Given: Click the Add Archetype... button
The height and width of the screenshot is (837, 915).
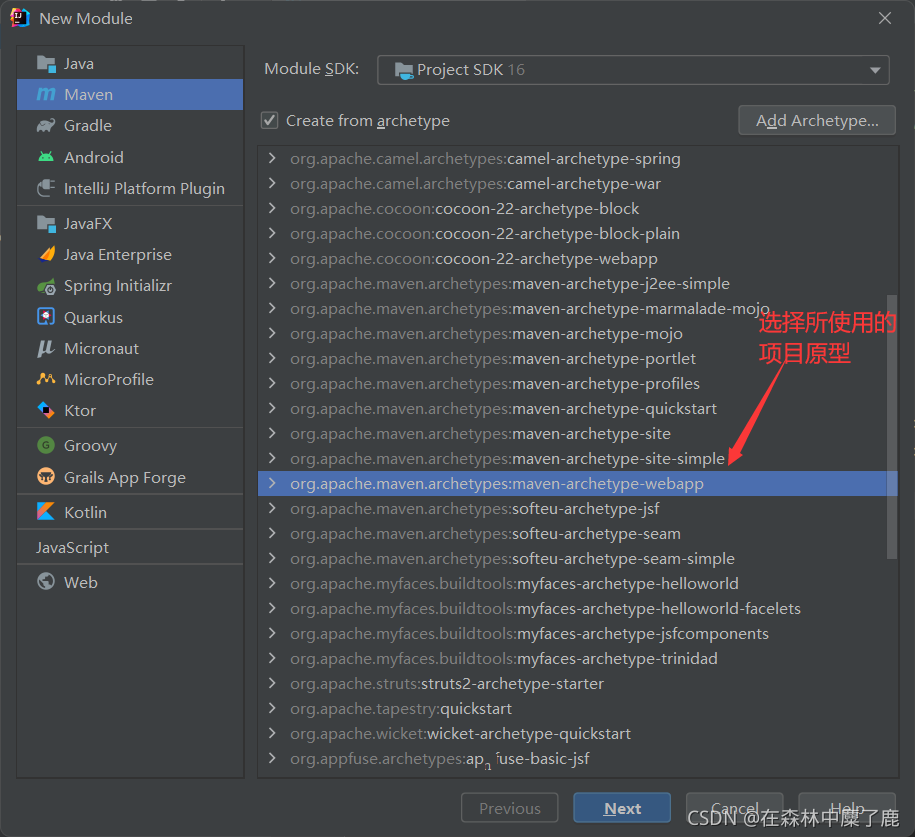Looking at the screenshot, I should tap(817, 120).
